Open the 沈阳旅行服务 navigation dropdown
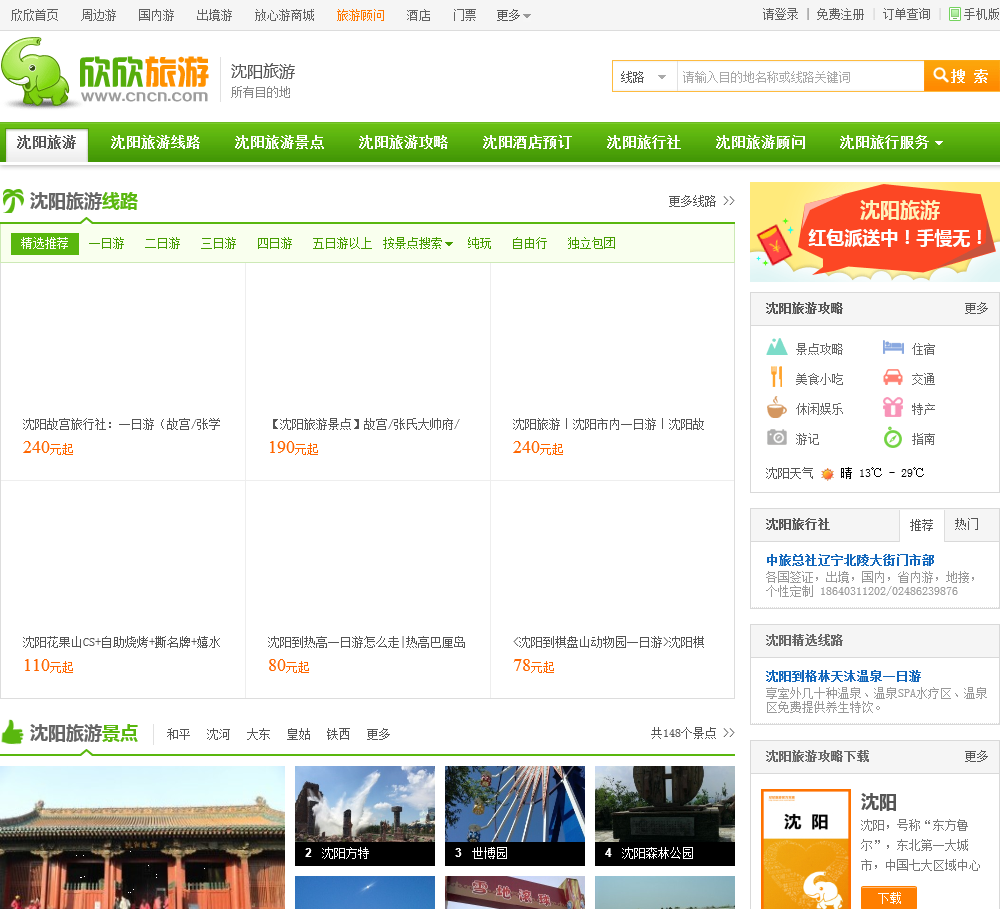Screen dimensions: 1000x909 [x=890, y=143]
